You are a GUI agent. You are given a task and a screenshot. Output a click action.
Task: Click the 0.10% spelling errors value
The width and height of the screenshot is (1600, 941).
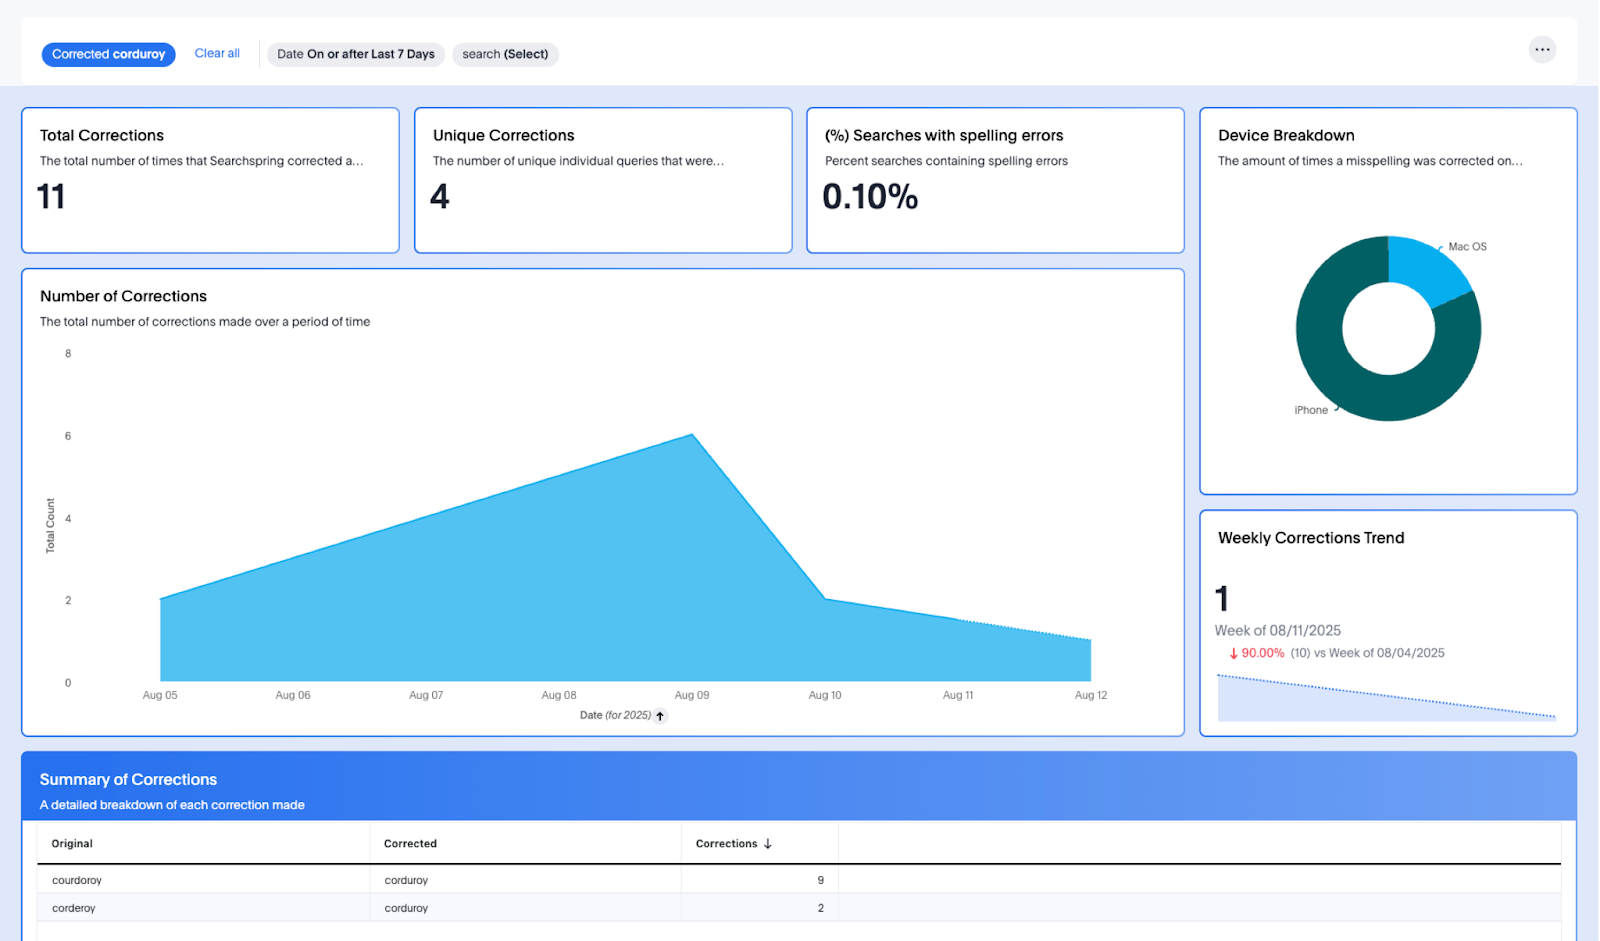click(x=870, y=197)
